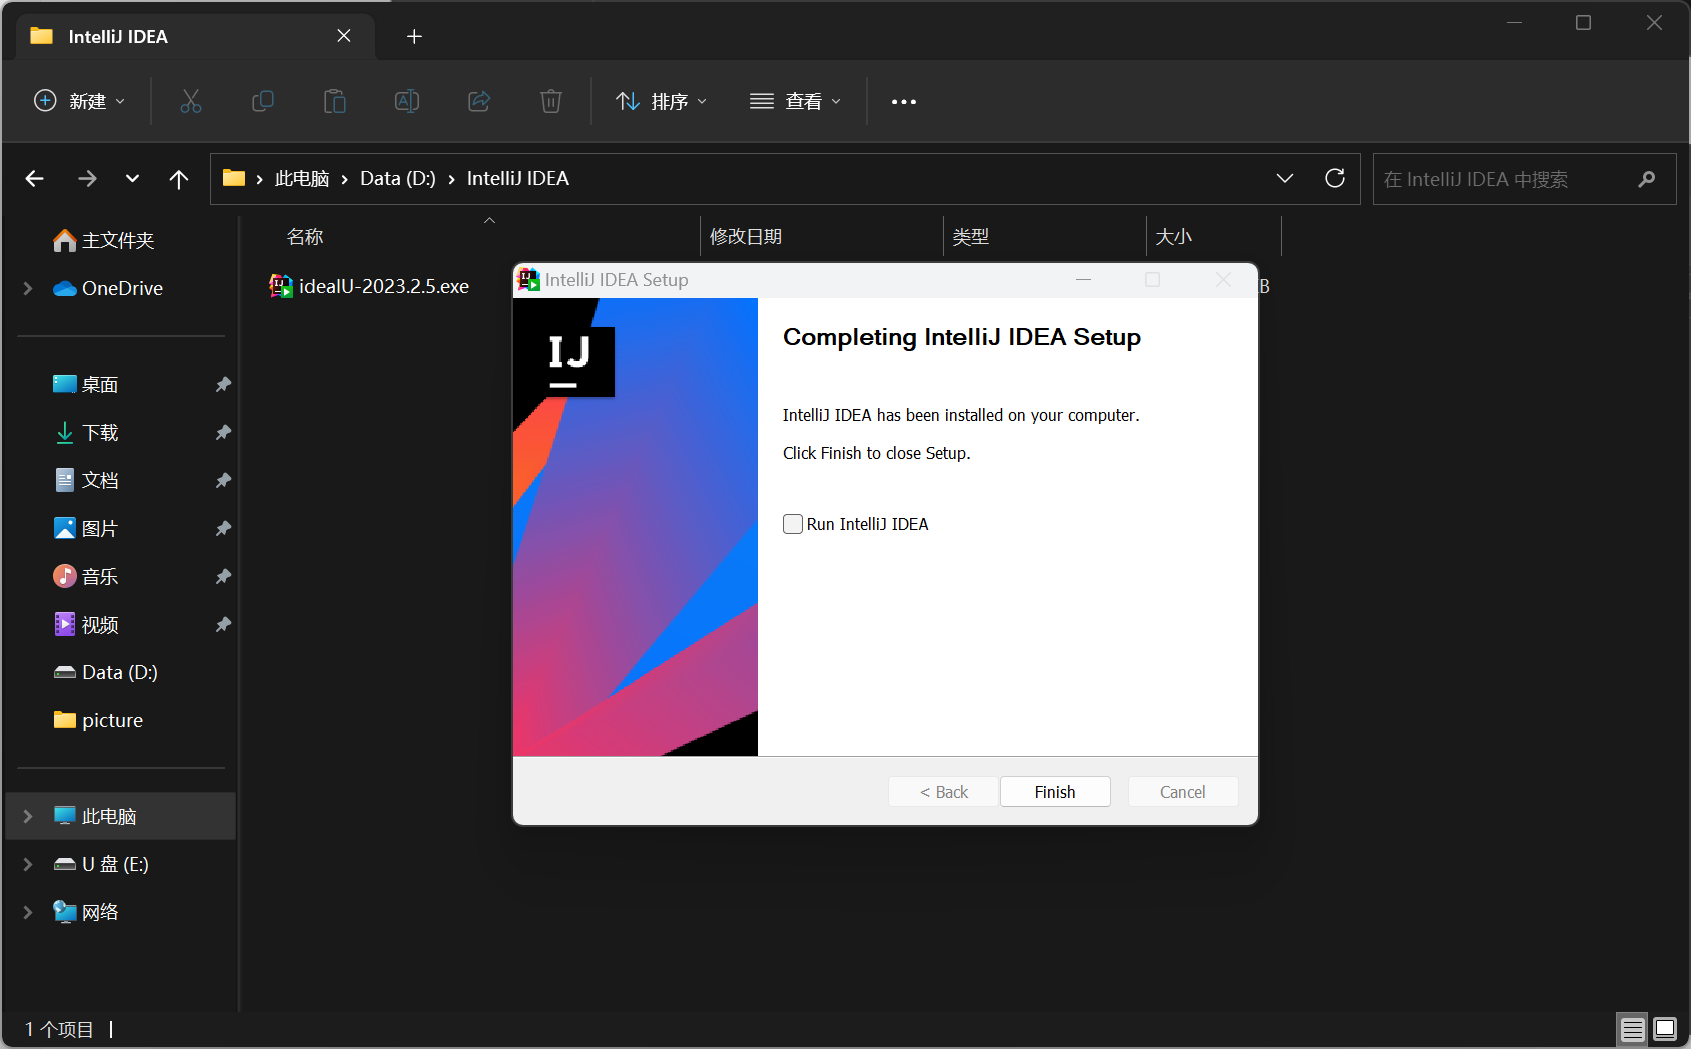Open the 新建 new item dropdown
1691x1049 pixels.
[x=80, y=101]
